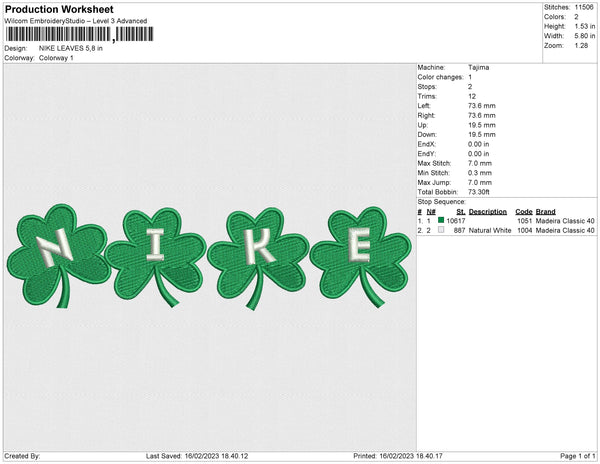Click the 'Stop Sequence:' heading
Viewport: 600px width, 464px height.
(x=442, y=202)
